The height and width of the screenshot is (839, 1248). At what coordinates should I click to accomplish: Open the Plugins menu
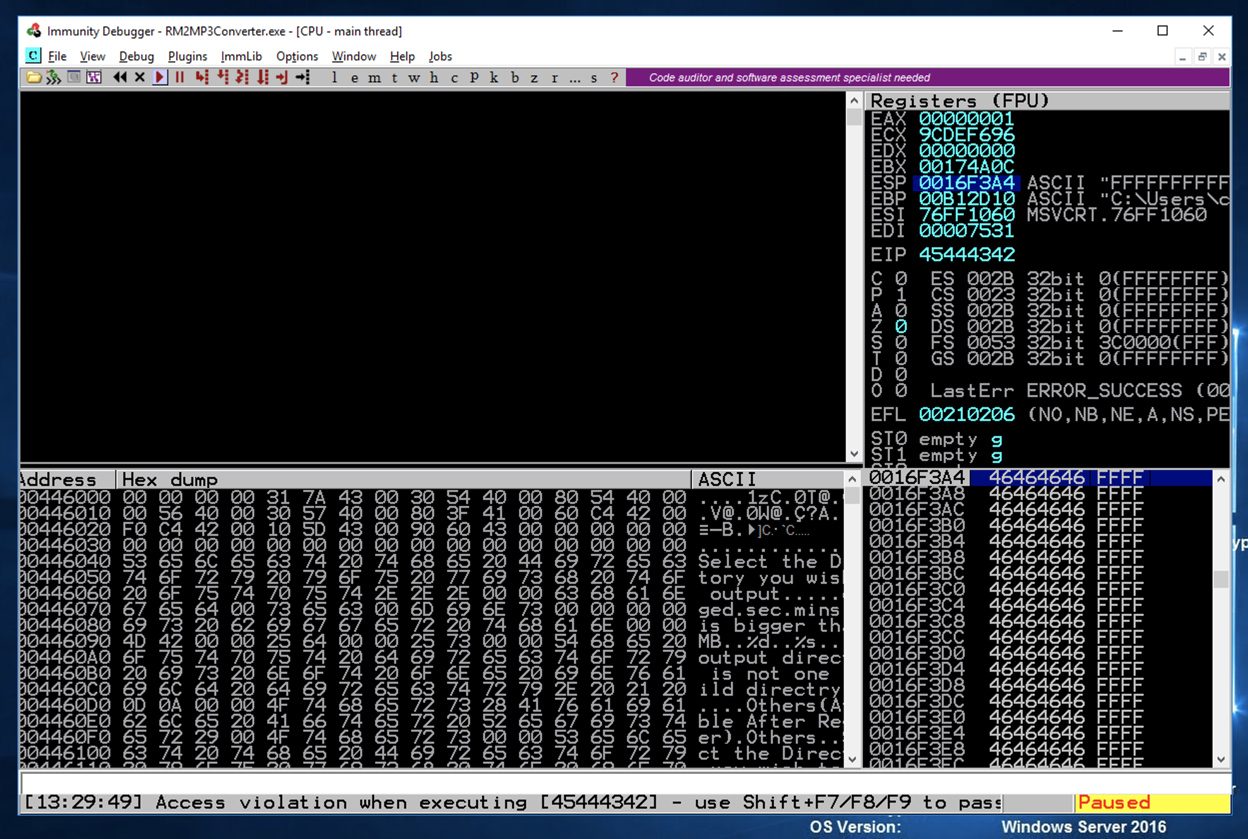(187, 56)
